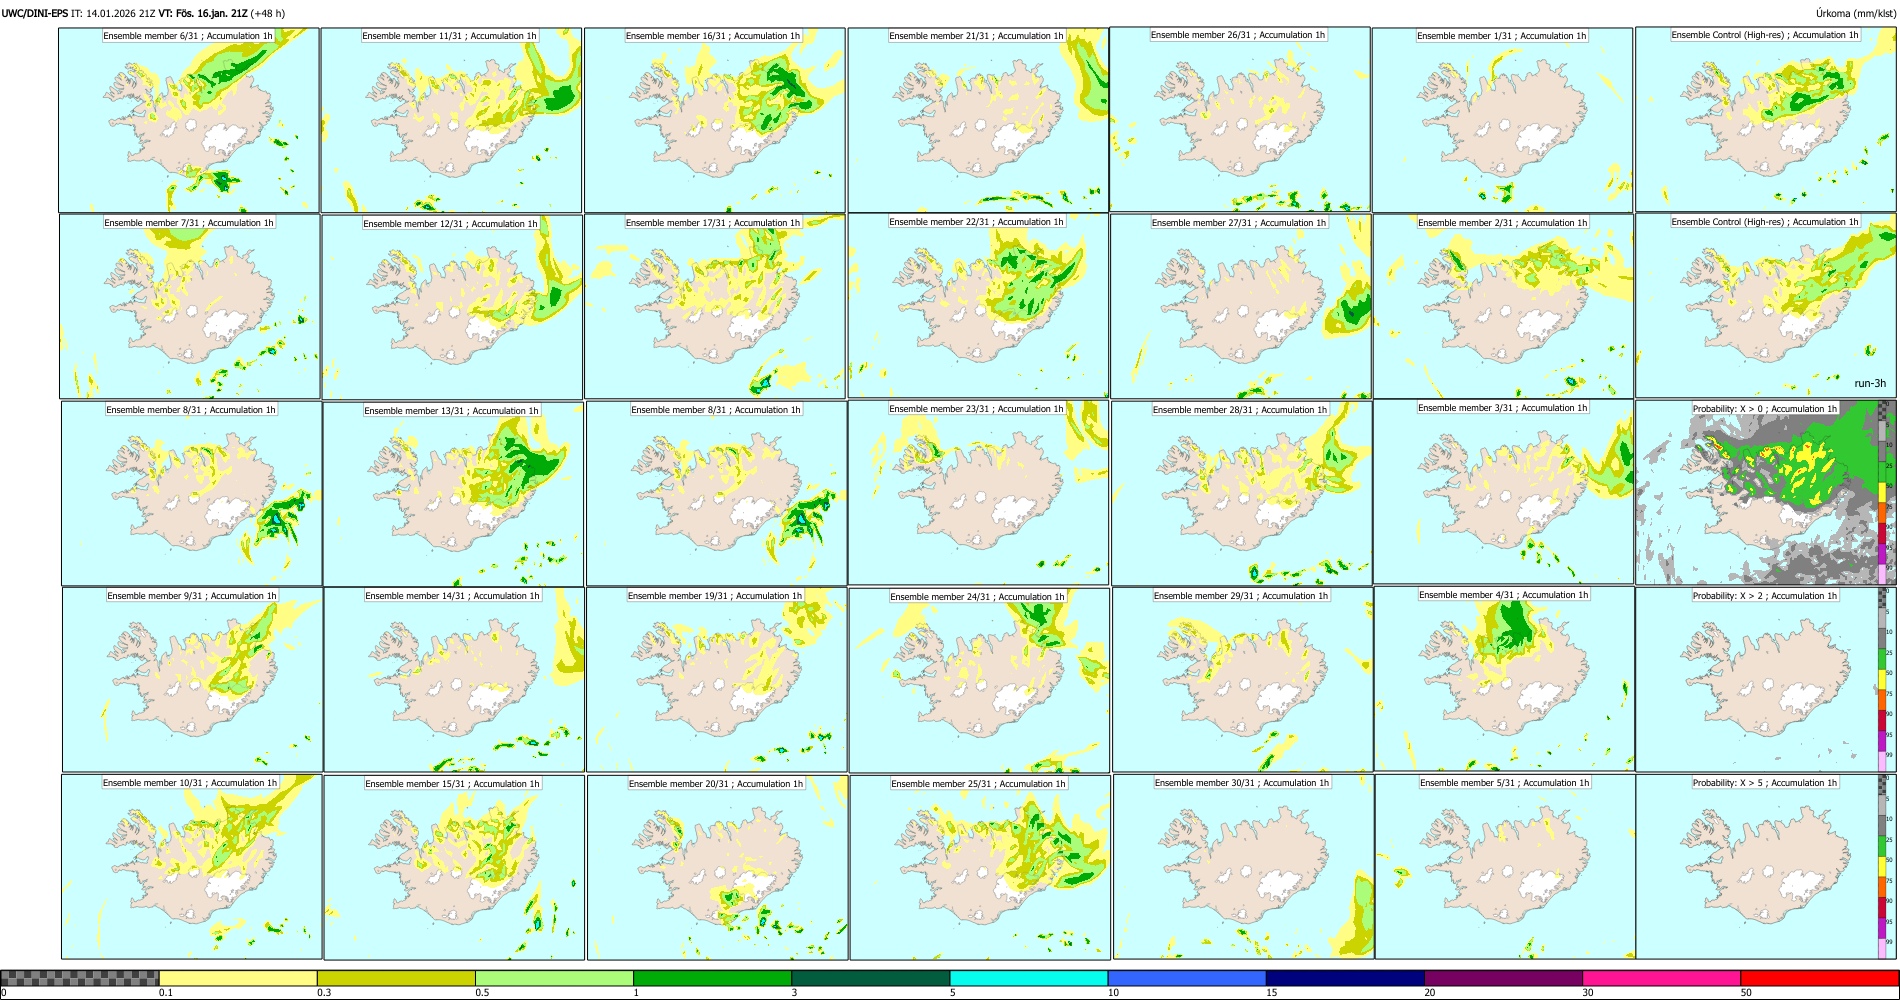Open the Ensemble member 15/31 map
This screenshot has width=1900, height=1000.
point(454,867)
